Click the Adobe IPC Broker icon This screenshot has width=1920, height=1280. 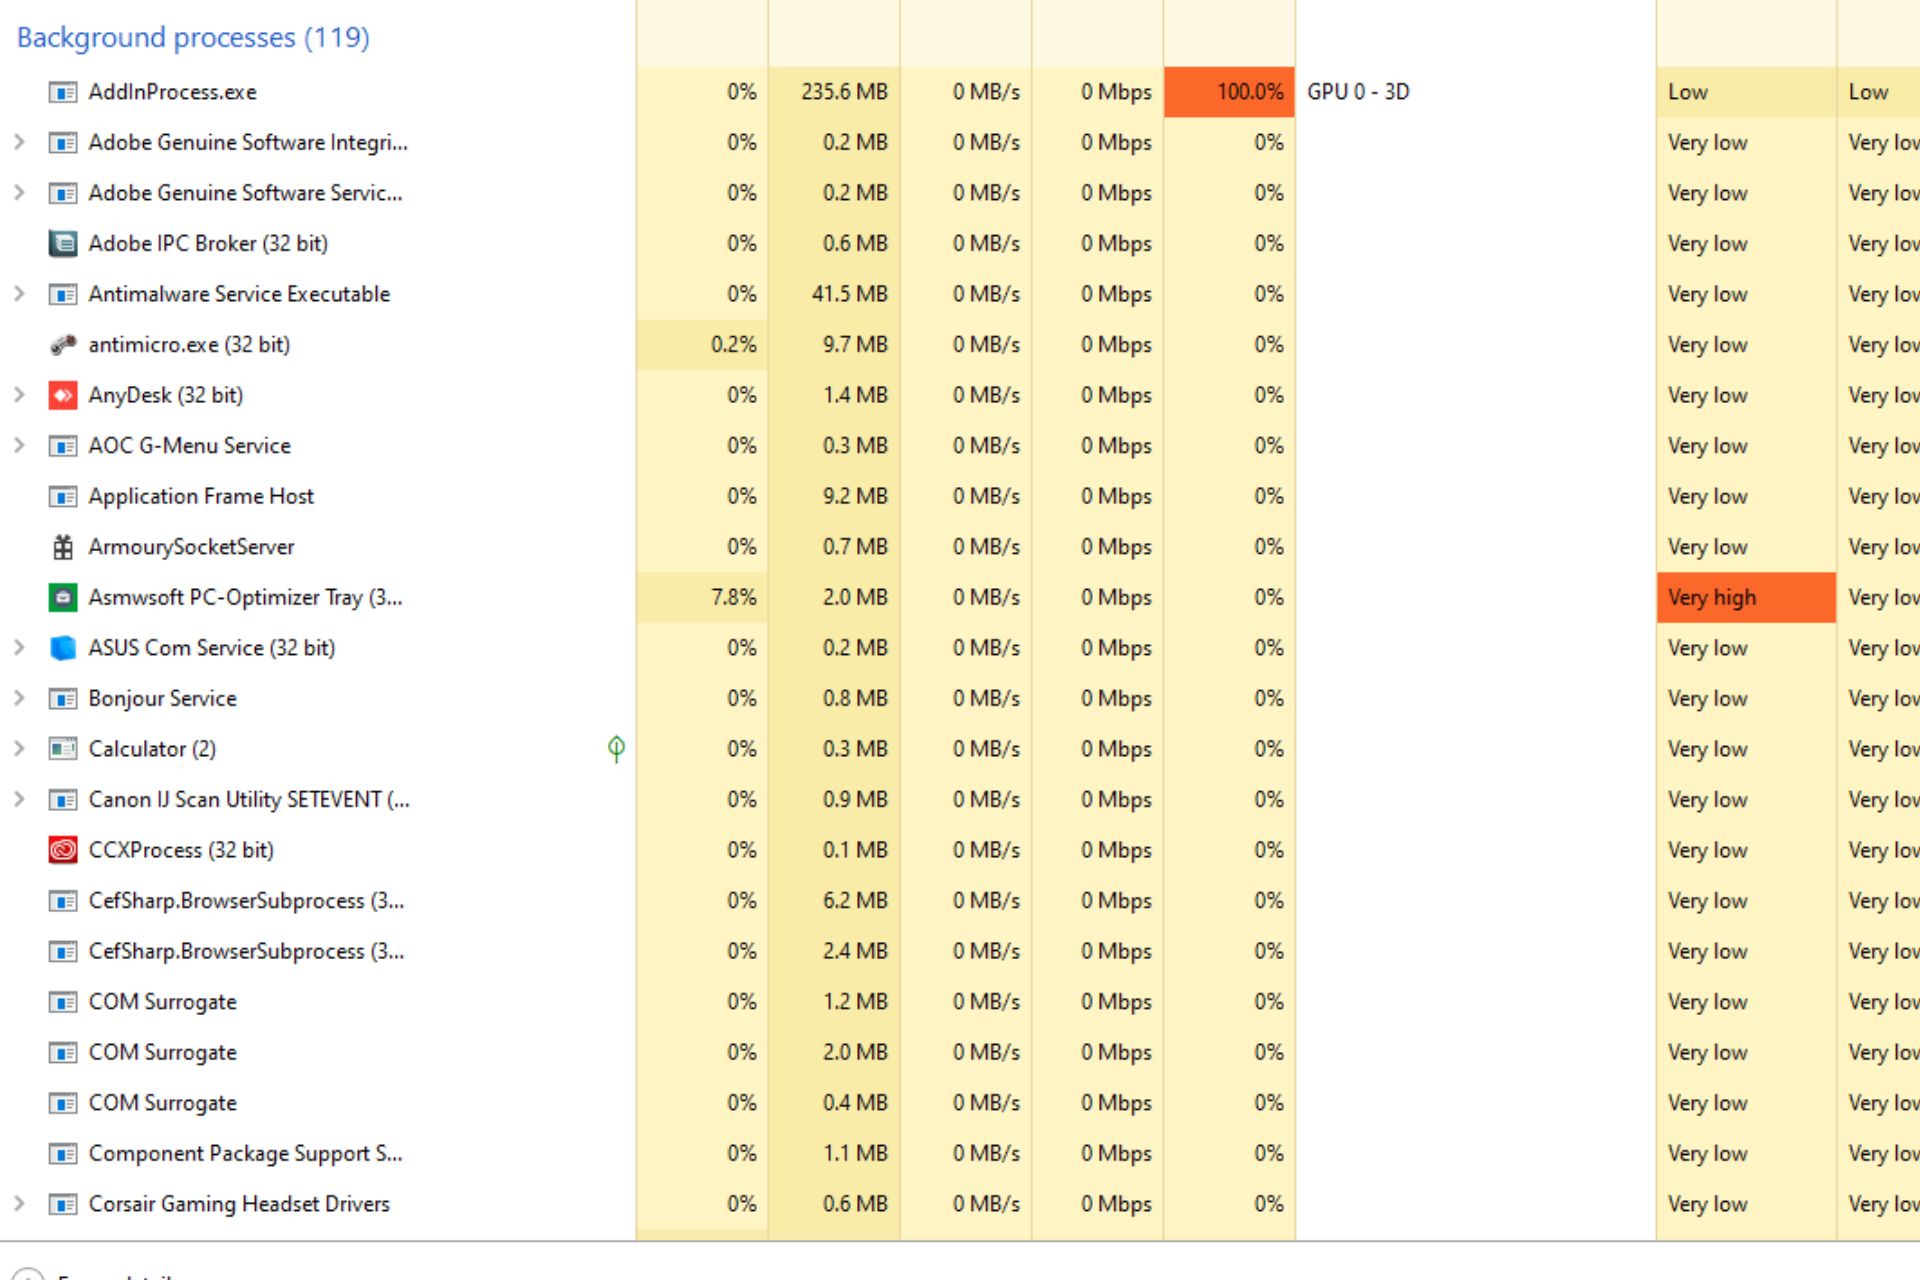pyautogui.click(x=62, y=243)
